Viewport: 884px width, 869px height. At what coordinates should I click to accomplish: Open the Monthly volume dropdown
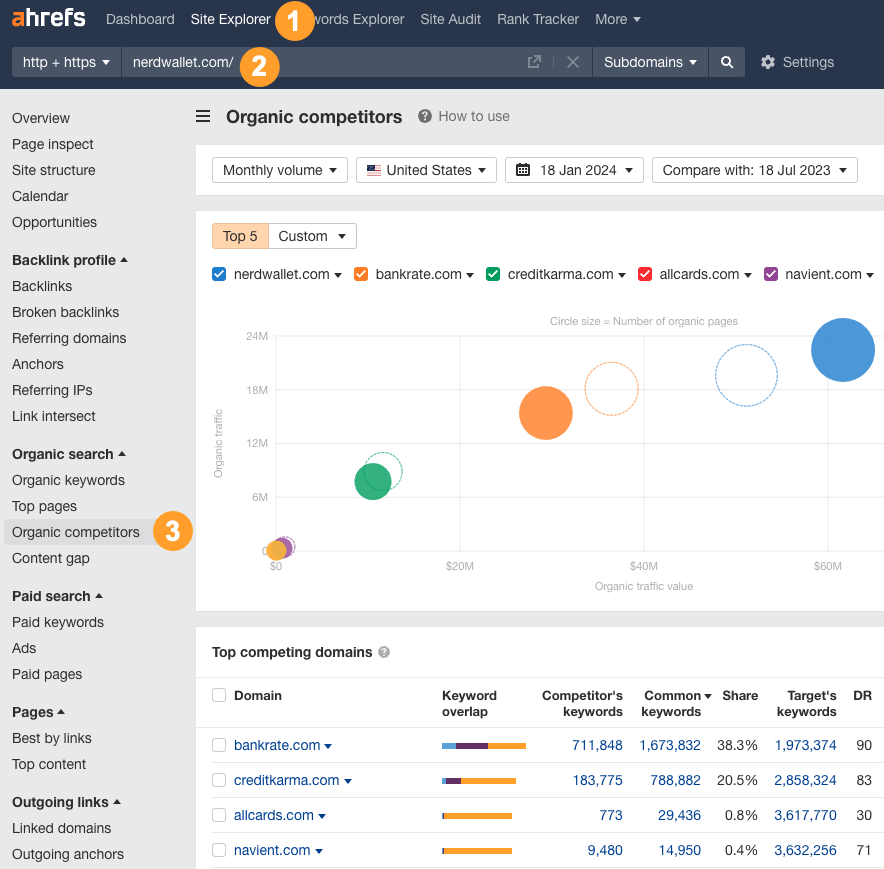[279, 170]
